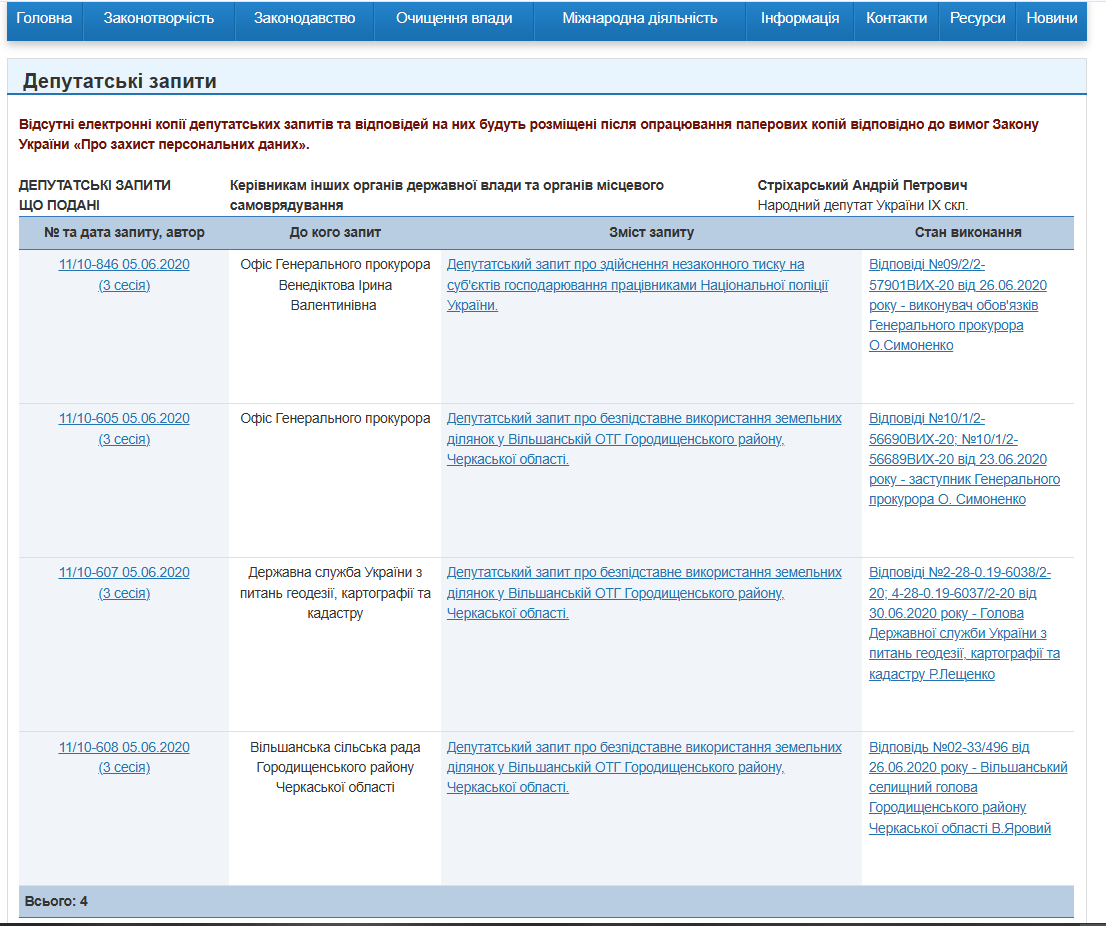The height and width of the screenshot is (926, 1106).
Task: Click the До кого запит column header
Action: click(335, 232)
